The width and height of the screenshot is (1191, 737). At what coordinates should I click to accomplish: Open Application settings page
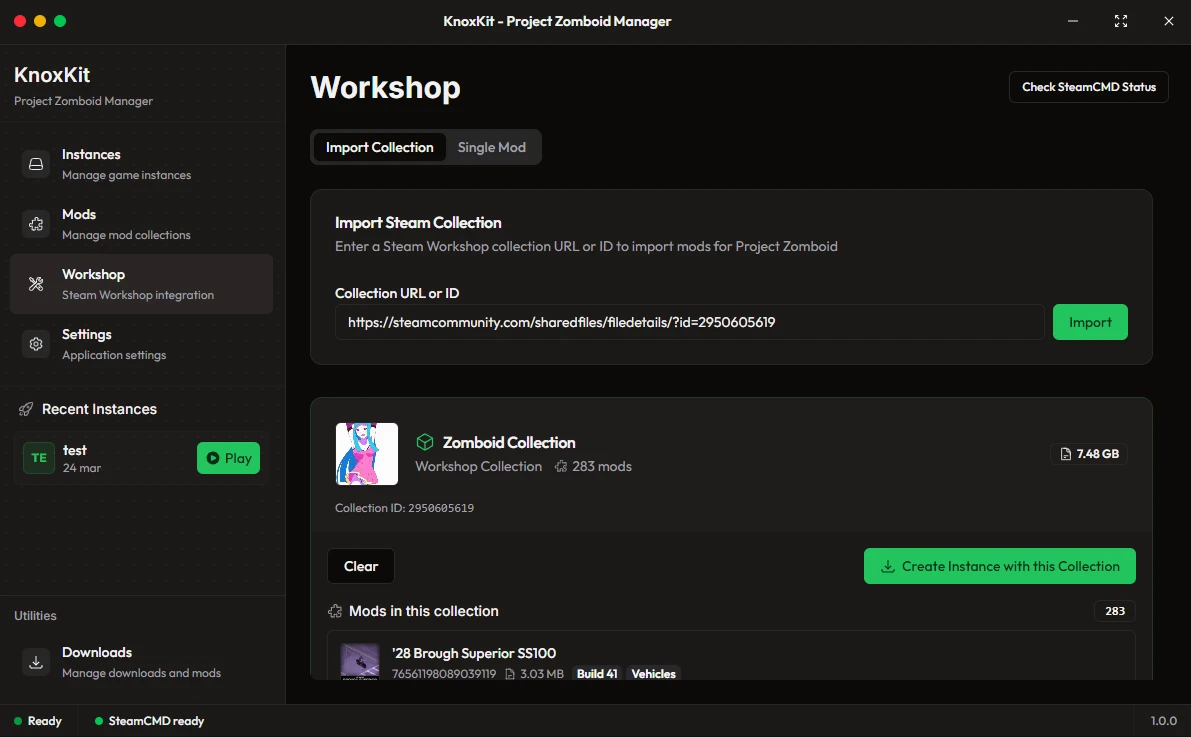click(141, 344)
